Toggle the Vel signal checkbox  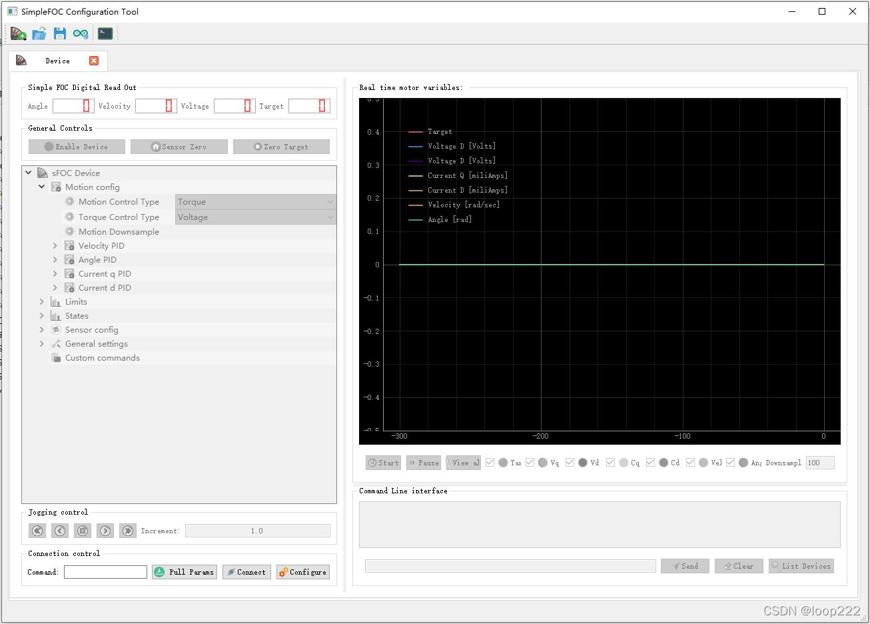pyautogui.click(x=690, y=463)
